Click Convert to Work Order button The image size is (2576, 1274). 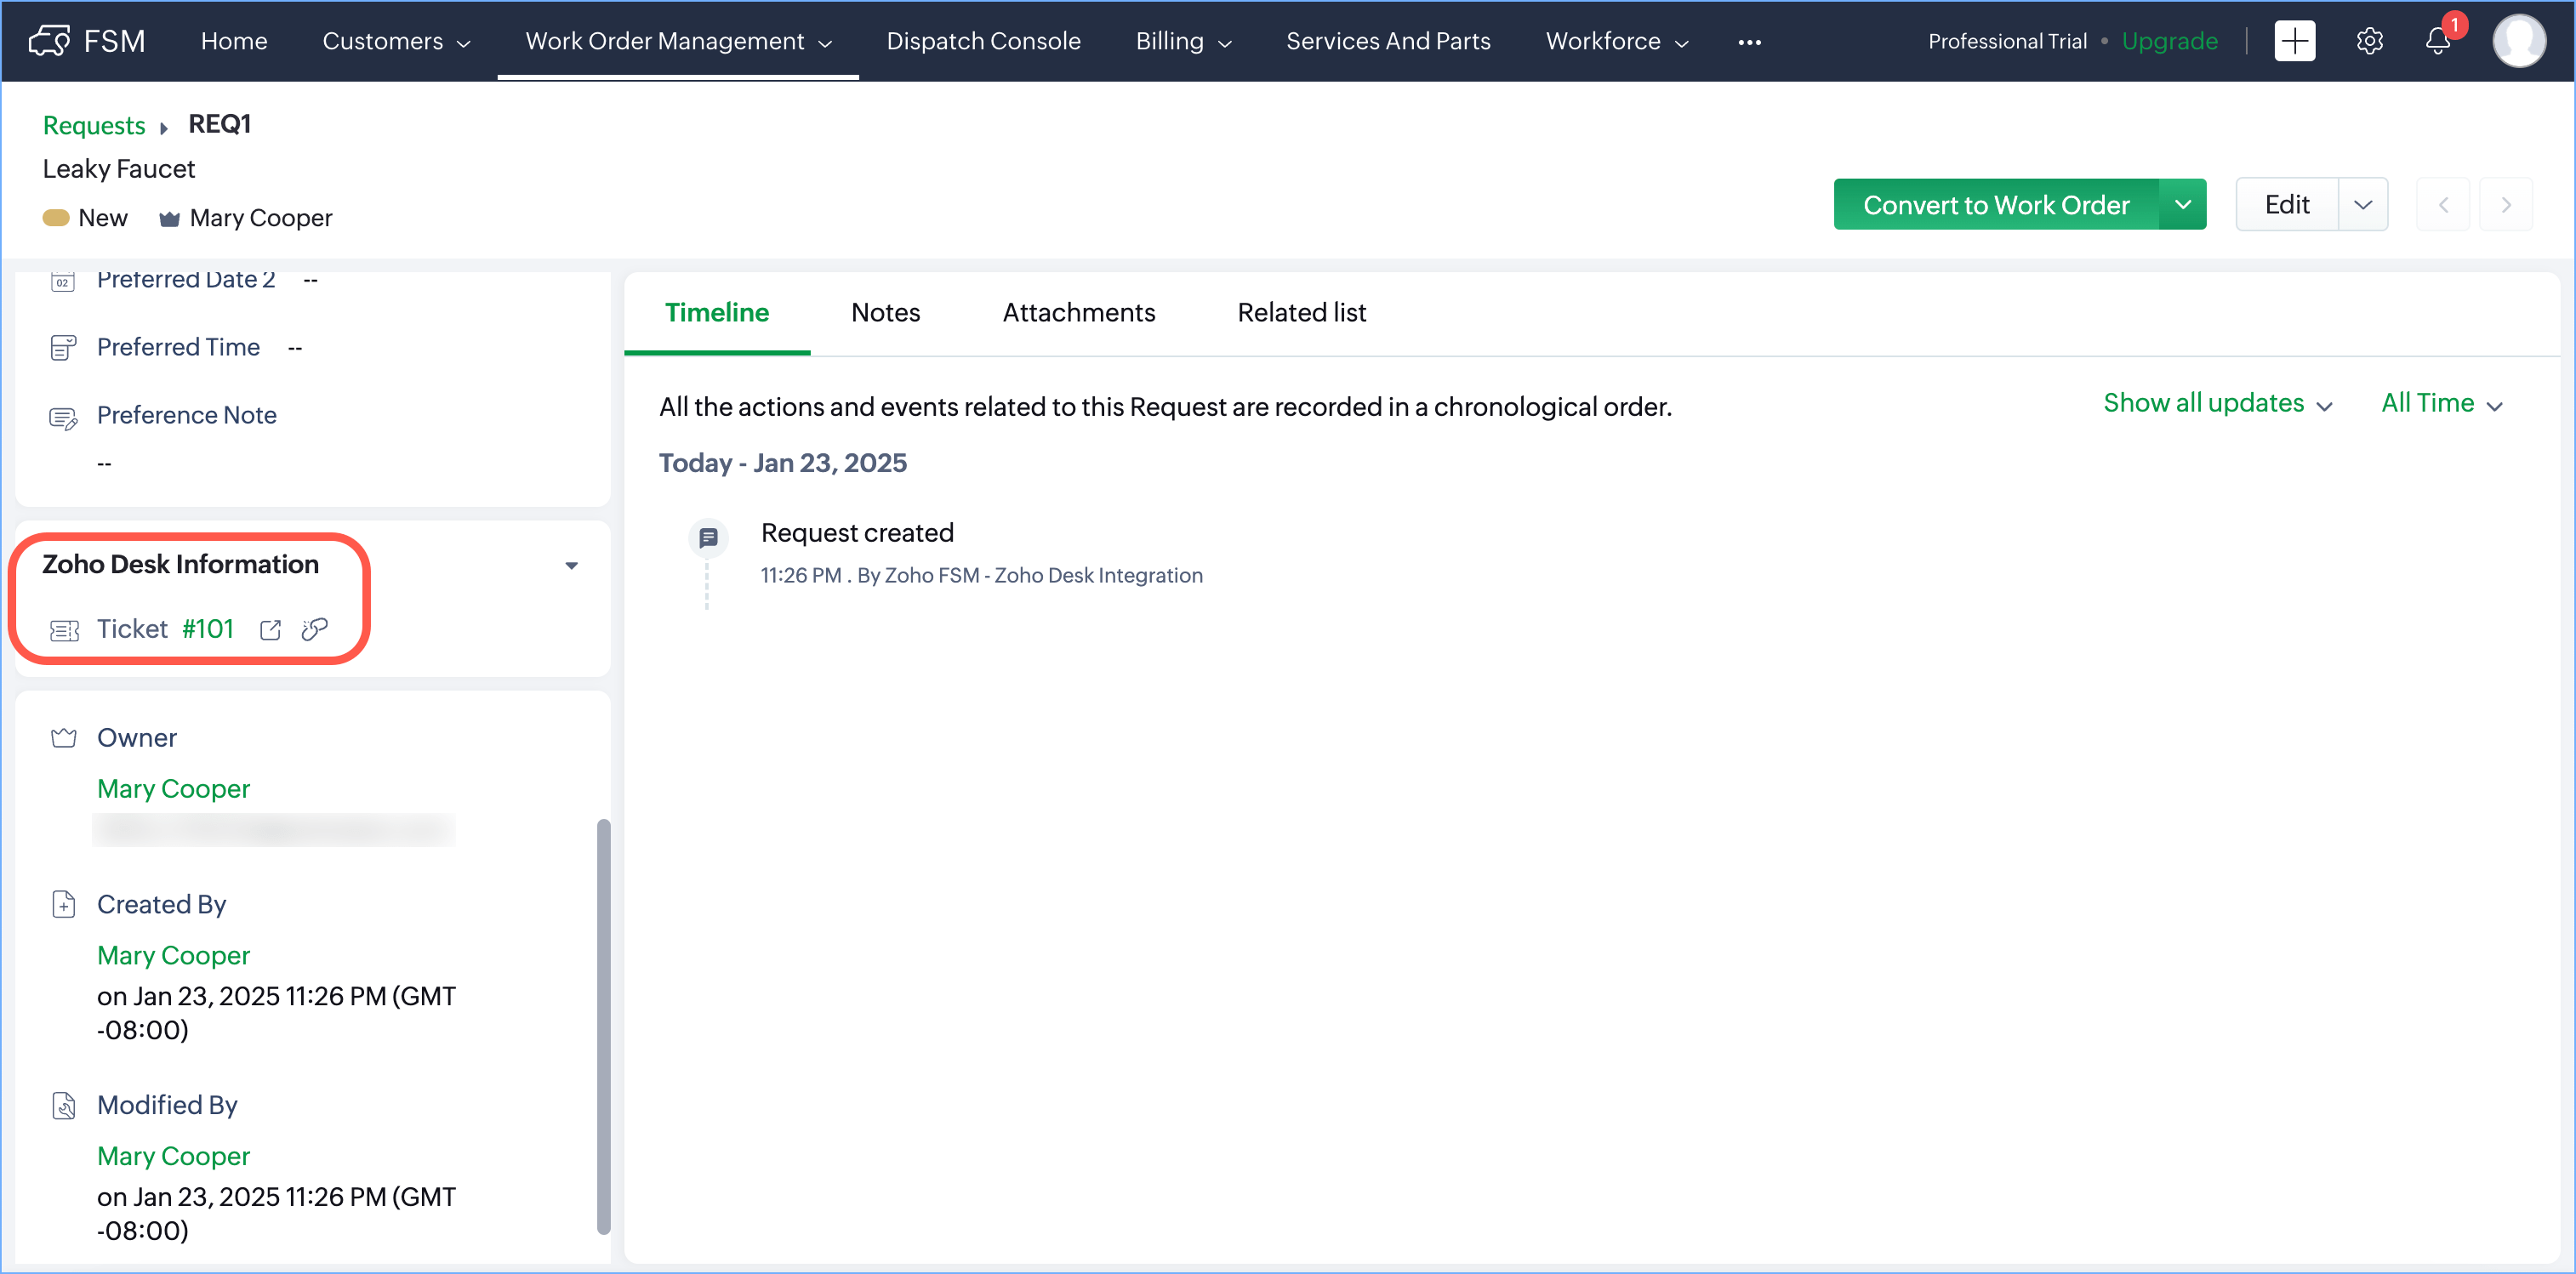[1996, 205]
